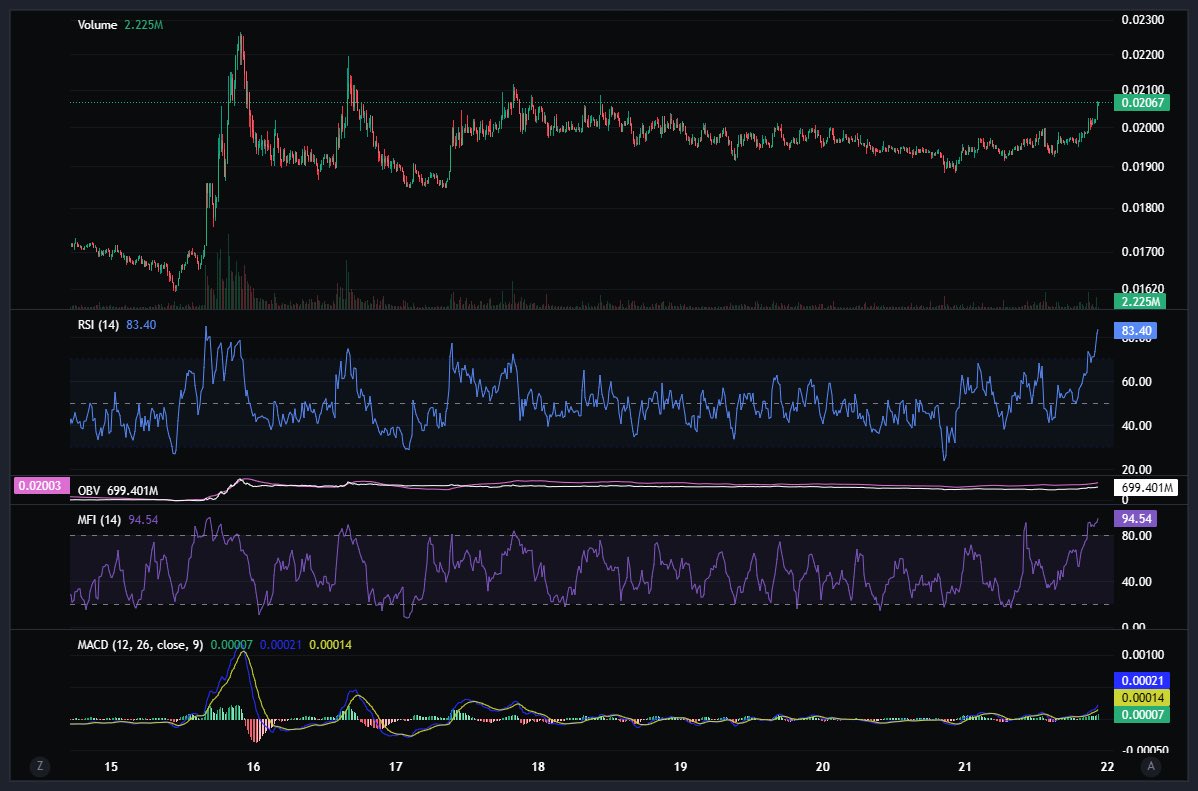Toggle the A auto-scale button at bottom right
Viewport: 1198px width, 791px height.
click(x=1151, y=766)
